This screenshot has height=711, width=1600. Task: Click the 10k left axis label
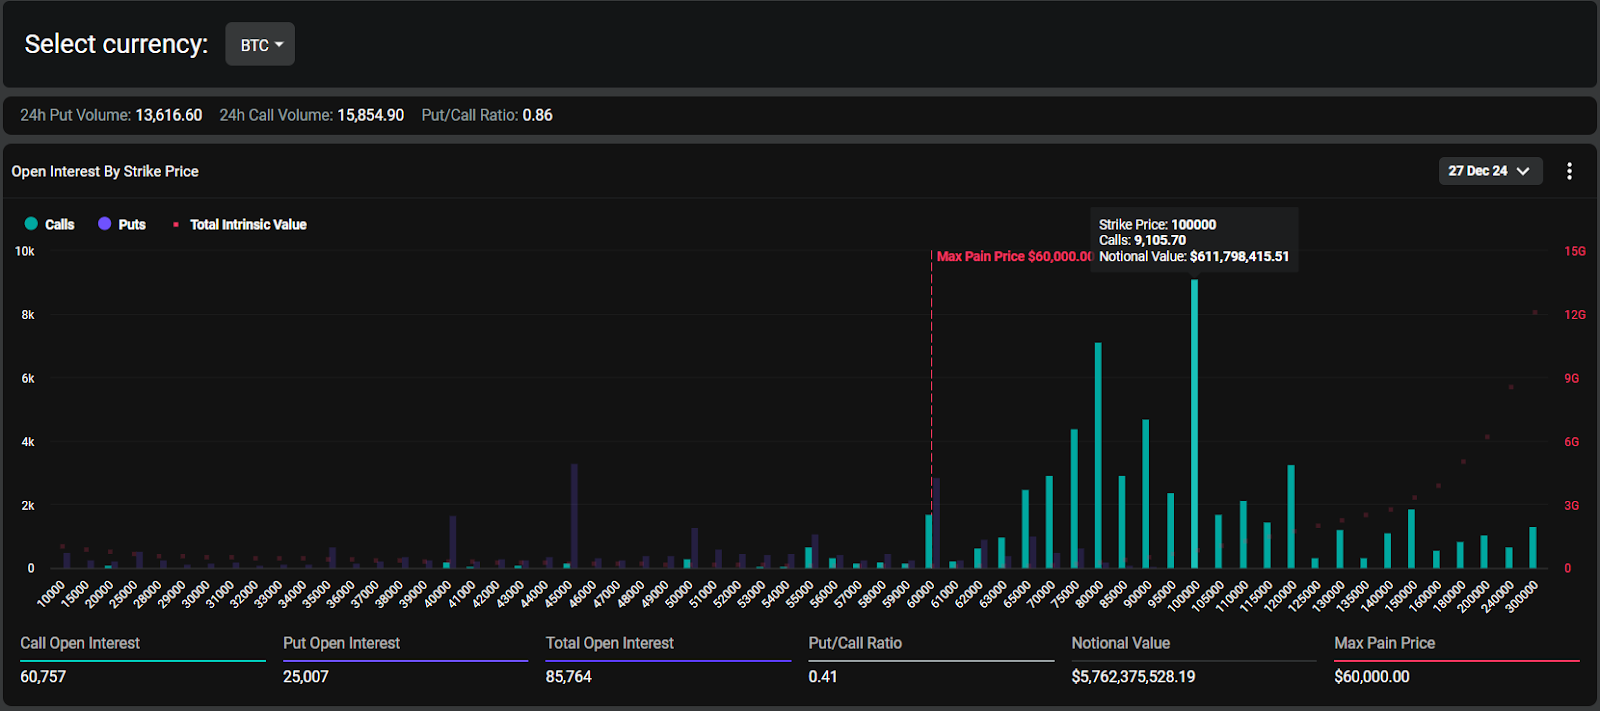click(25, 251)
